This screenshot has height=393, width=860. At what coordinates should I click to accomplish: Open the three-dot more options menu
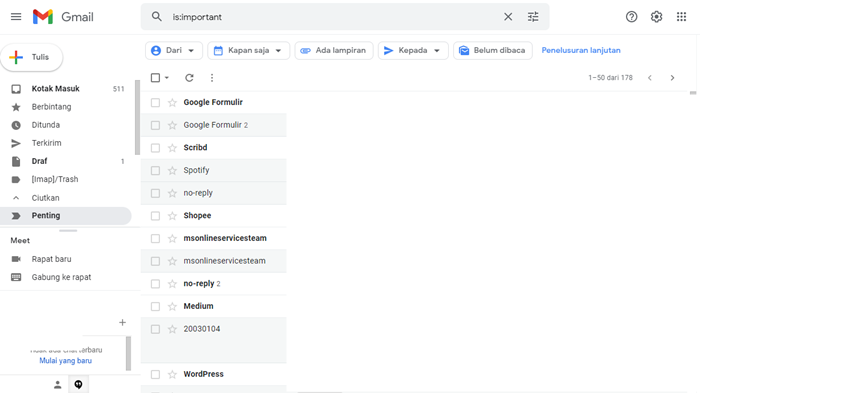[212, 78]
